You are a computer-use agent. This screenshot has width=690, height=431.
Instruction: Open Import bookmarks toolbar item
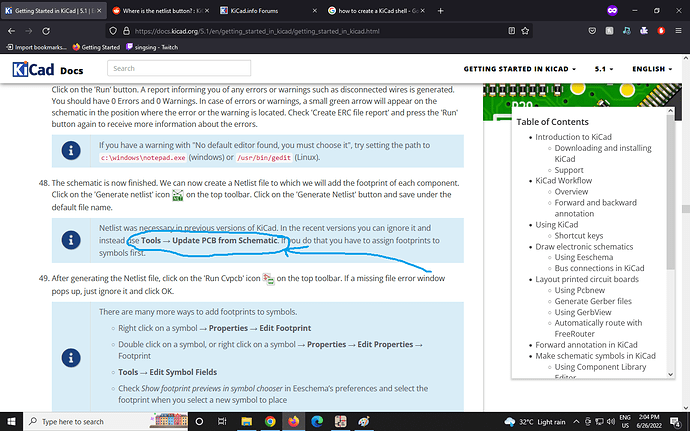point(36,47)
